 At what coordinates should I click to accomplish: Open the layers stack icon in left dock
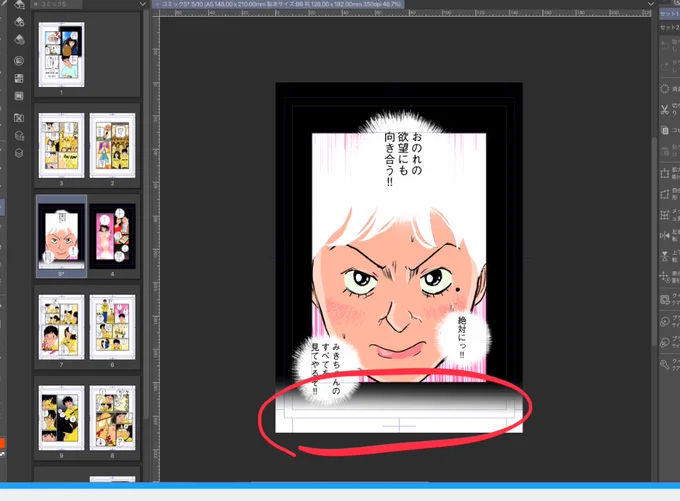tap(19, 153)
